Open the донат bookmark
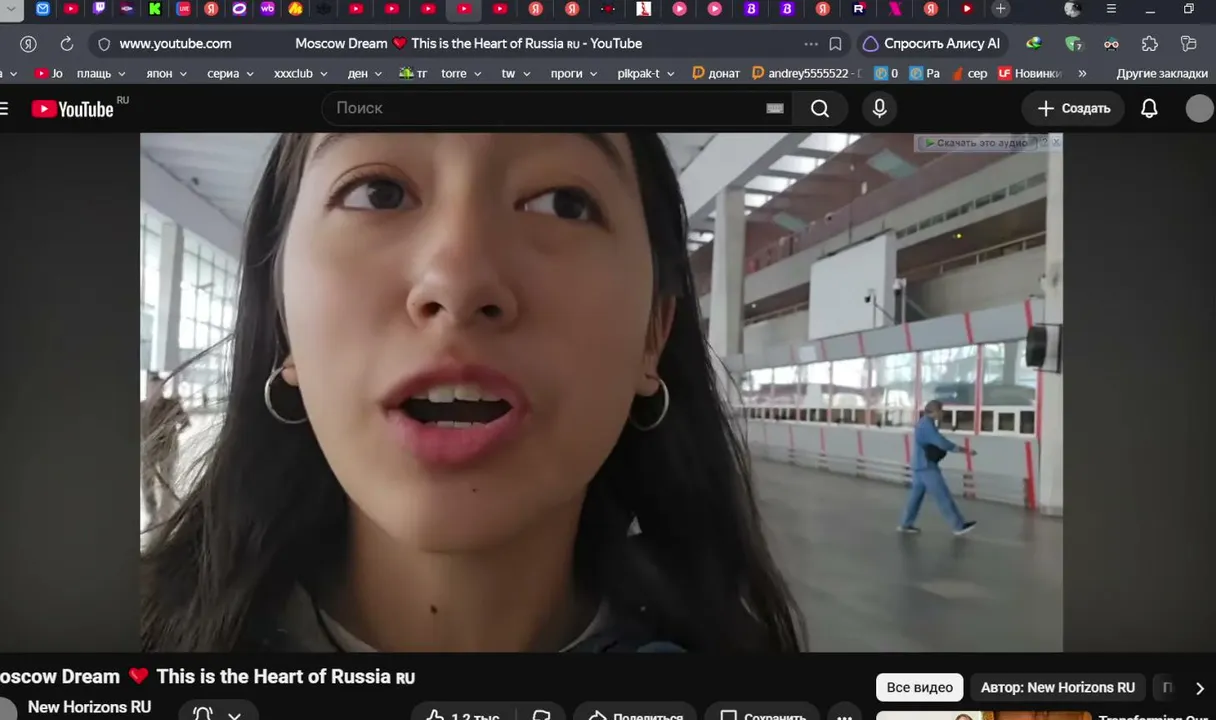This screenshot has width=1216, height=720. (x=716, y=74)
